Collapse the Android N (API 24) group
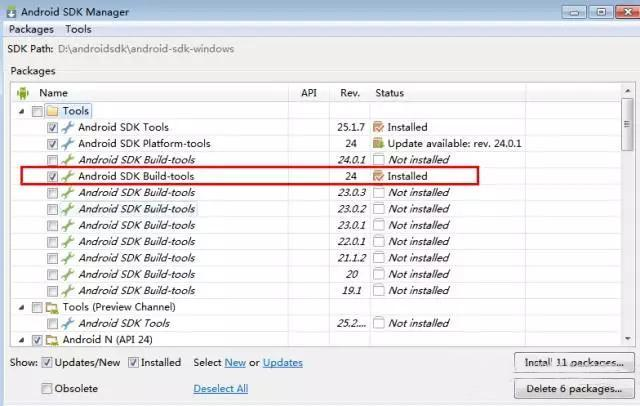The width and height of the screenshot is (640, 406). (22, 340)
